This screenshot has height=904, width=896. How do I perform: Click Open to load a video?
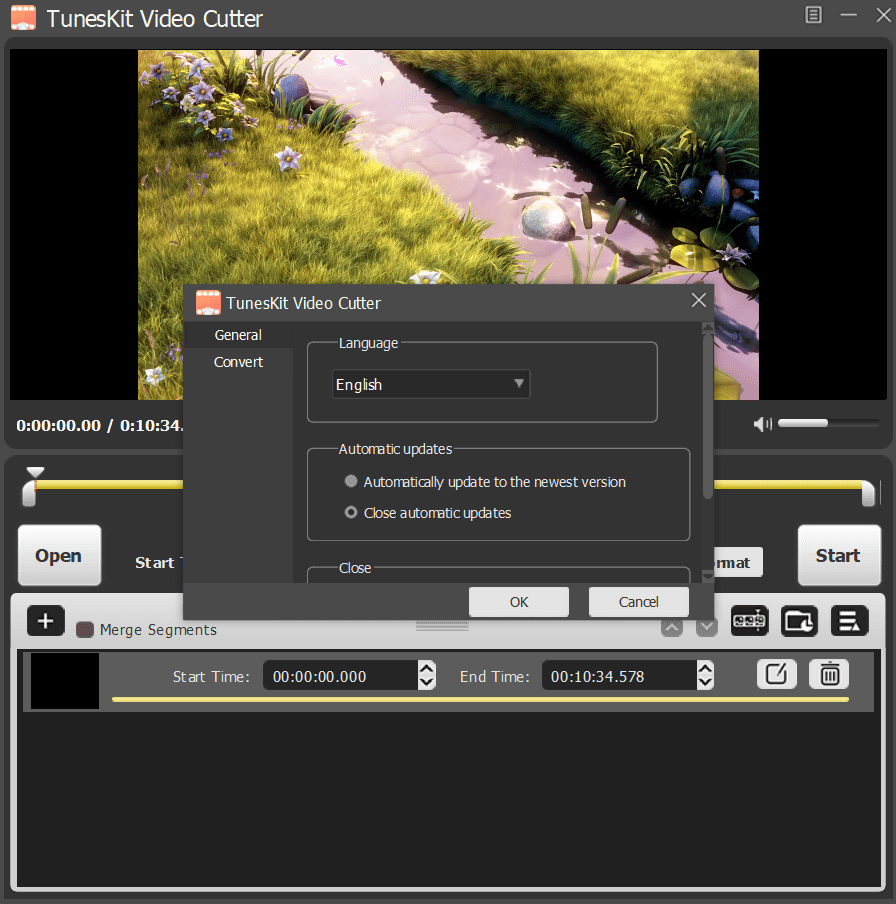(59, 556)
